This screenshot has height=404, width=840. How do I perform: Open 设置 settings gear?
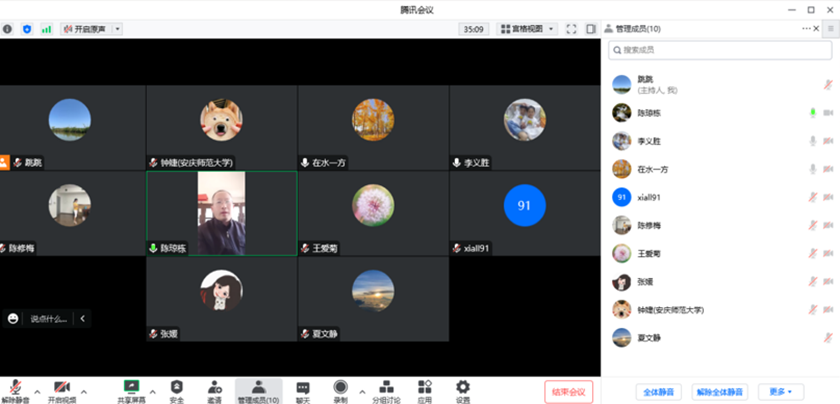click(463, 389)
